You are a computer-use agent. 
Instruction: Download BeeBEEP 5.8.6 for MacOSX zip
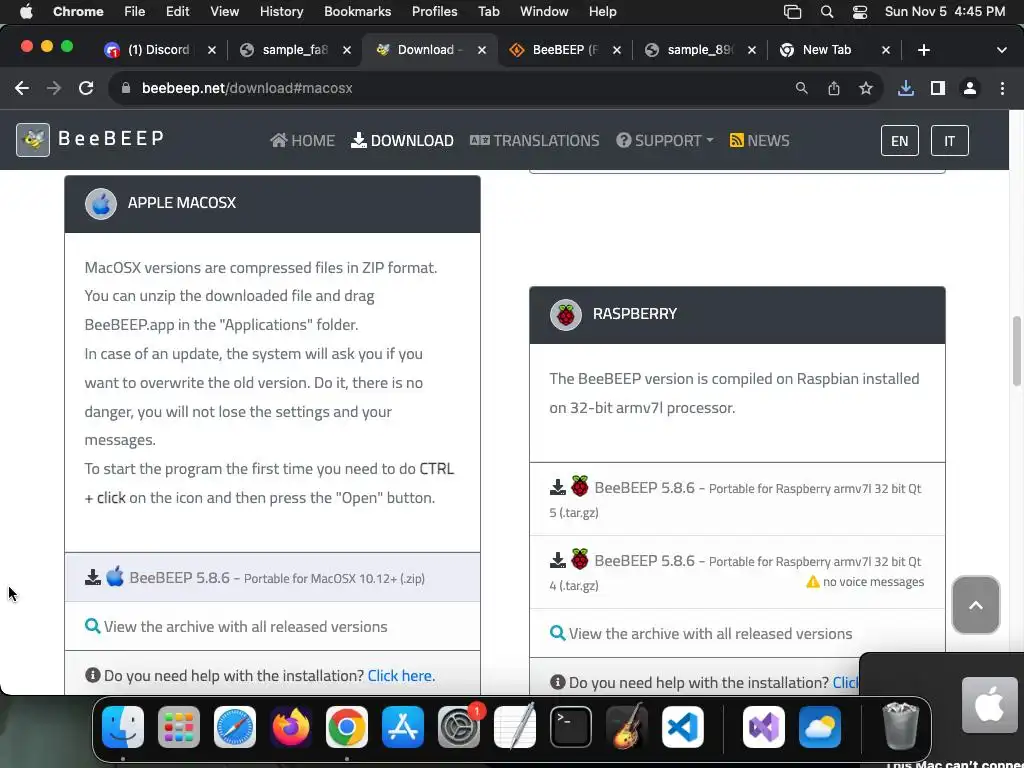272,577
